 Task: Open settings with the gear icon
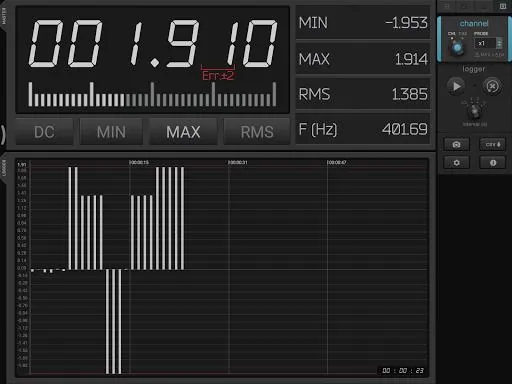(456, 163)
